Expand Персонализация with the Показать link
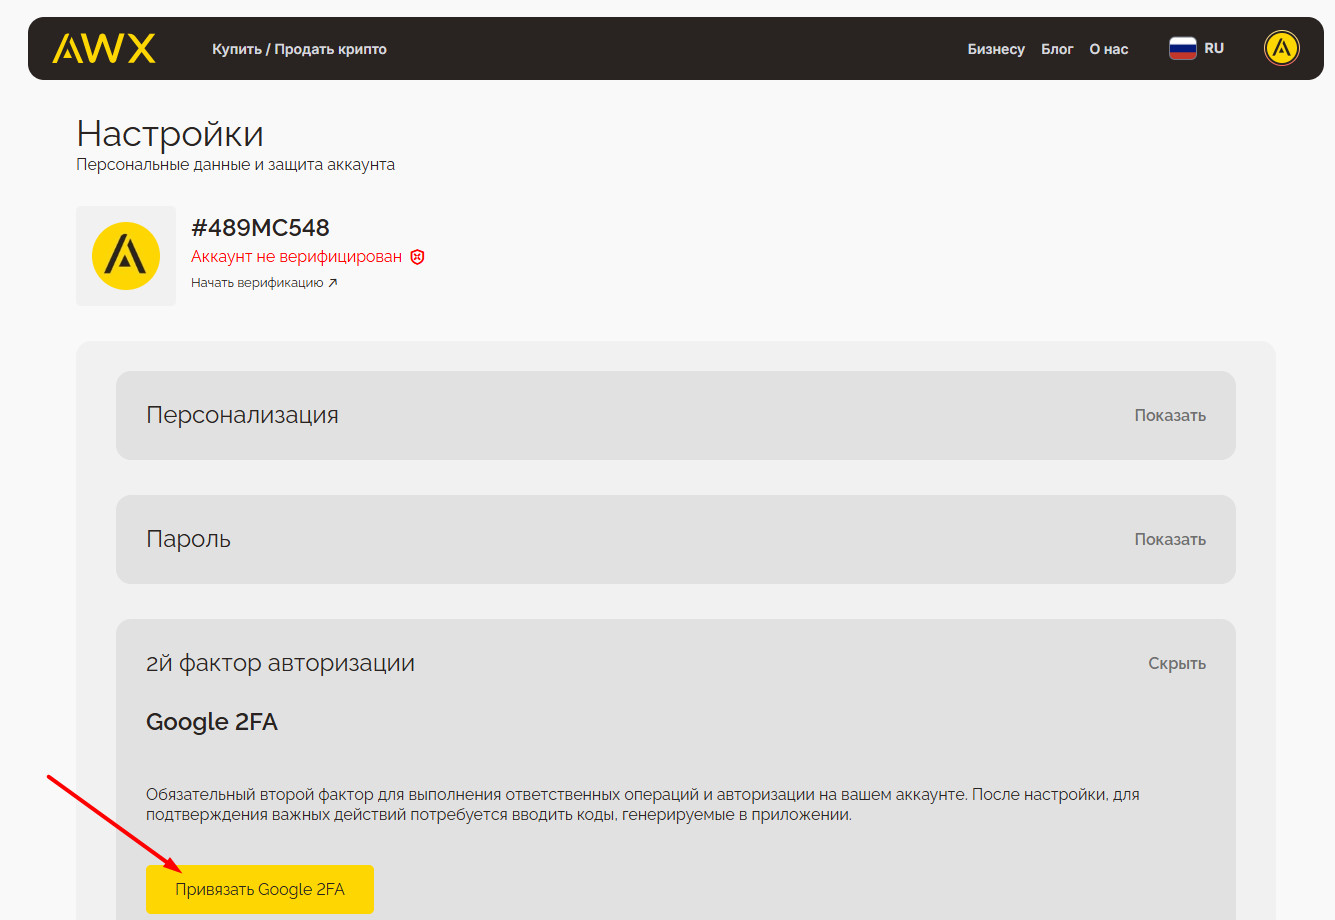Screen dimensions: 1335x920 1169,415
